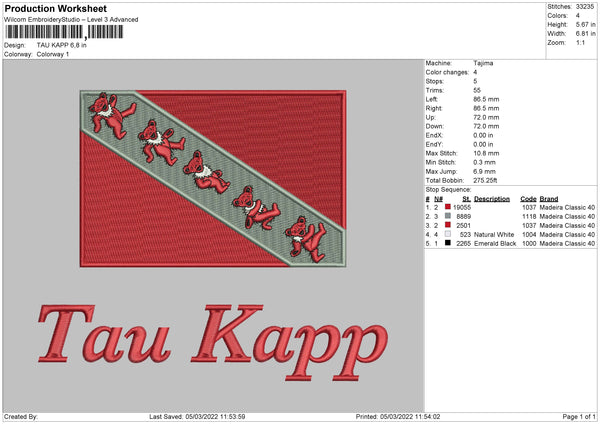Click the barcode under the worksheet title

pos(64,32)
